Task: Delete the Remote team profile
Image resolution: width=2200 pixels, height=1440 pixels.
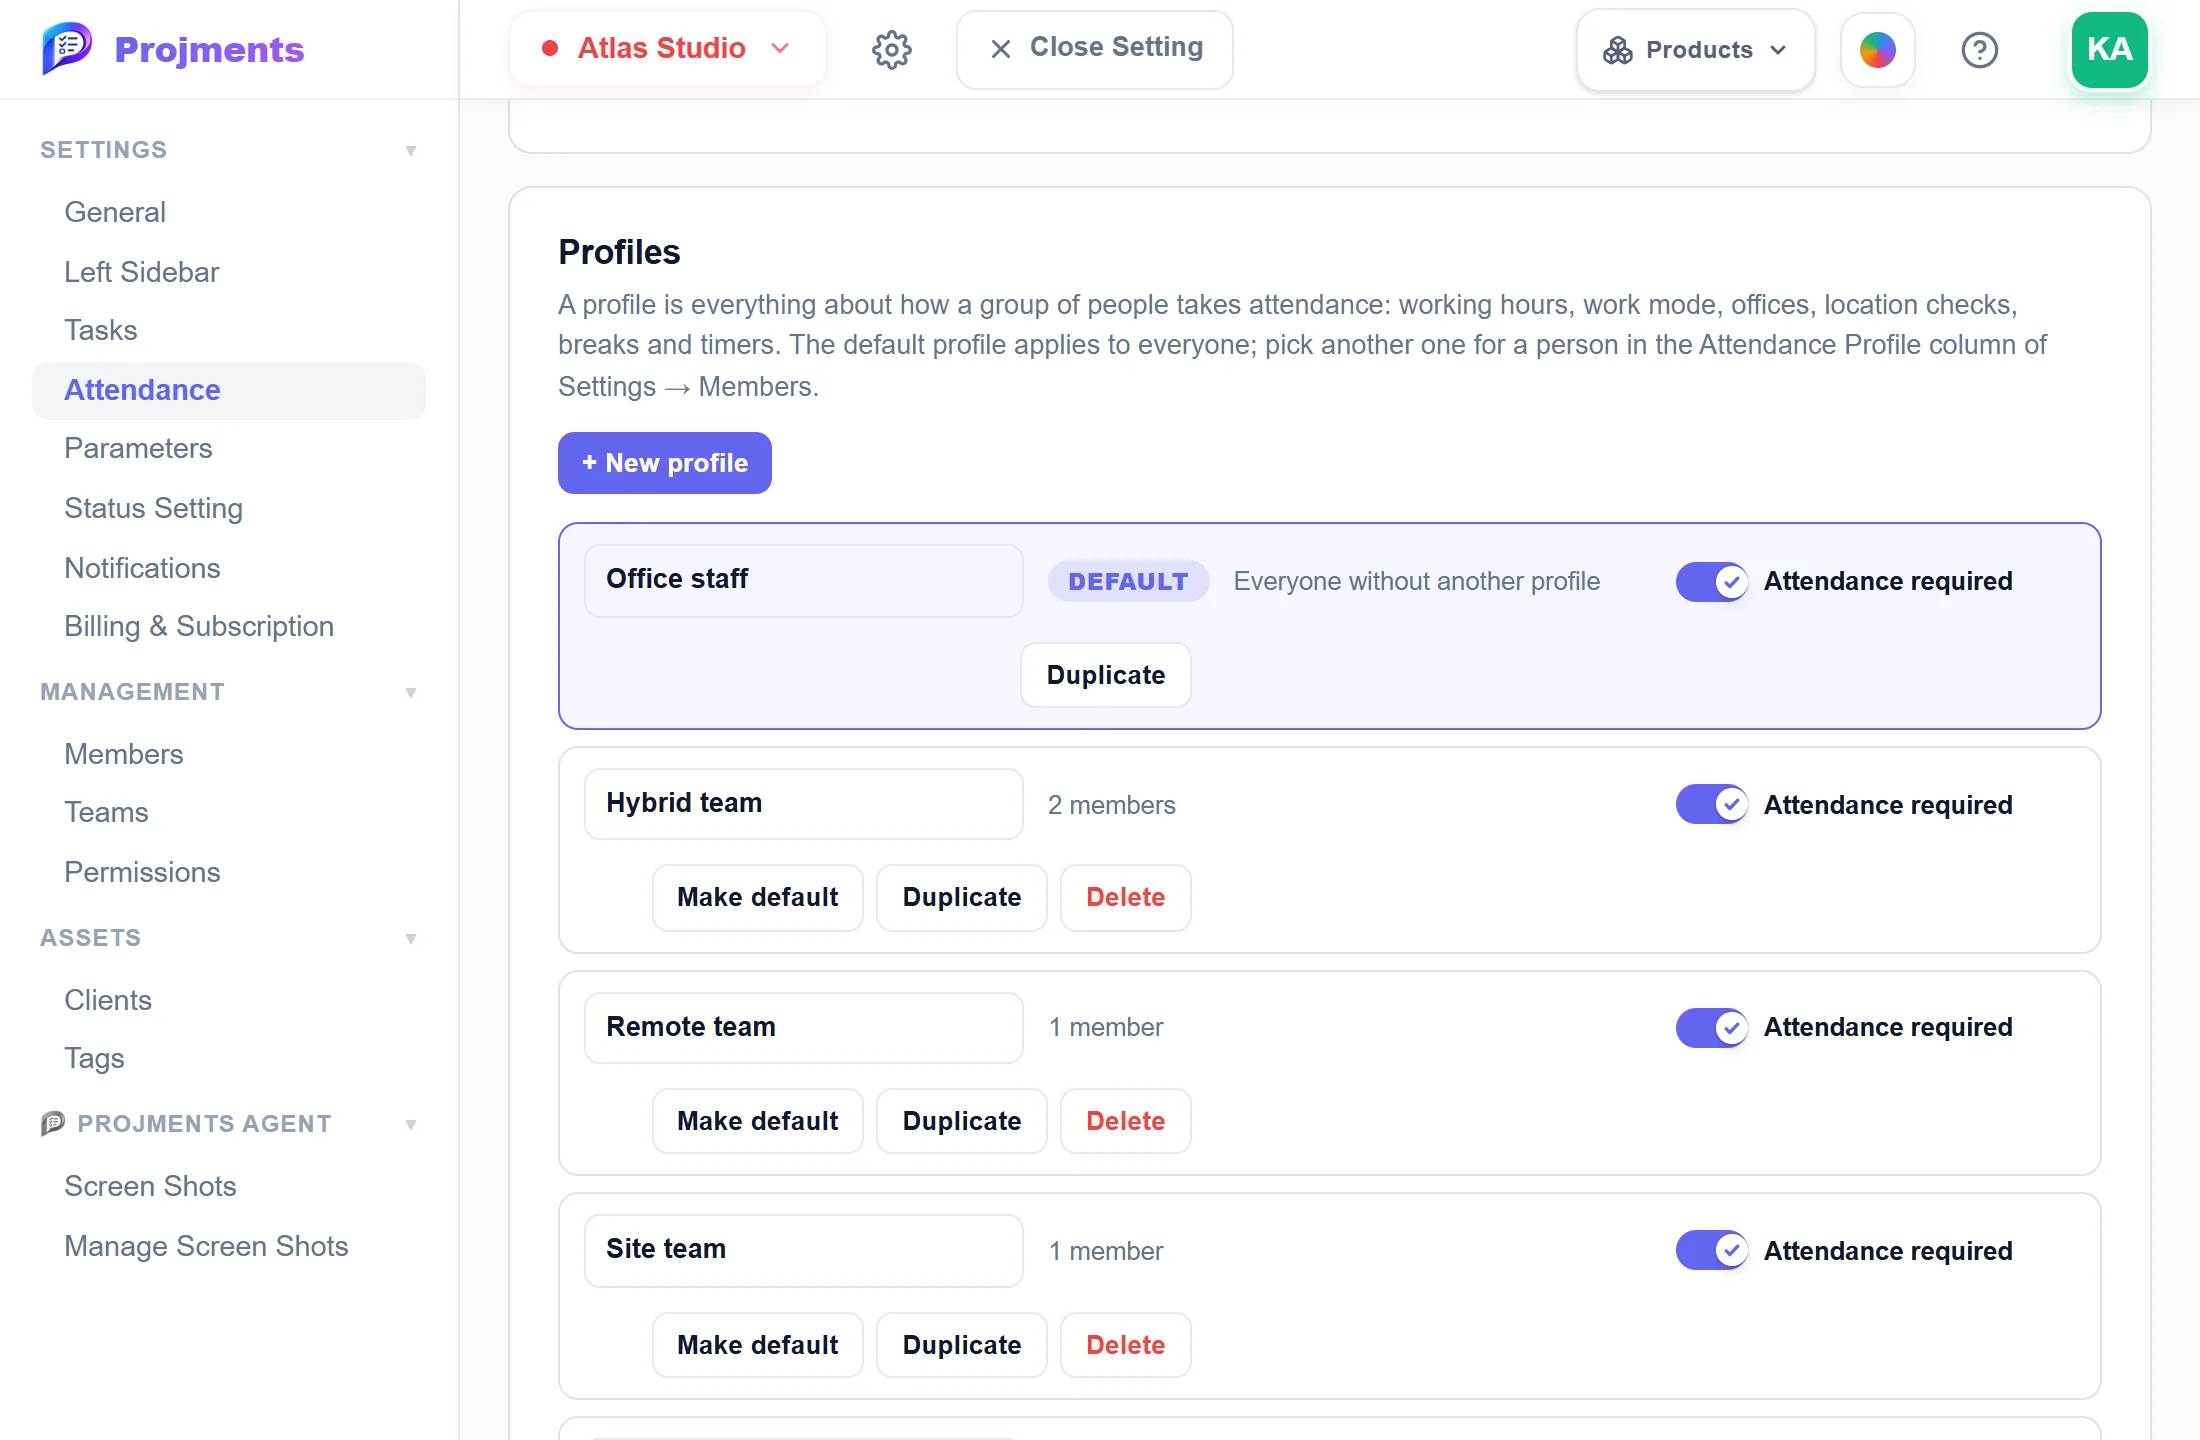Action: point(1125,1121)
